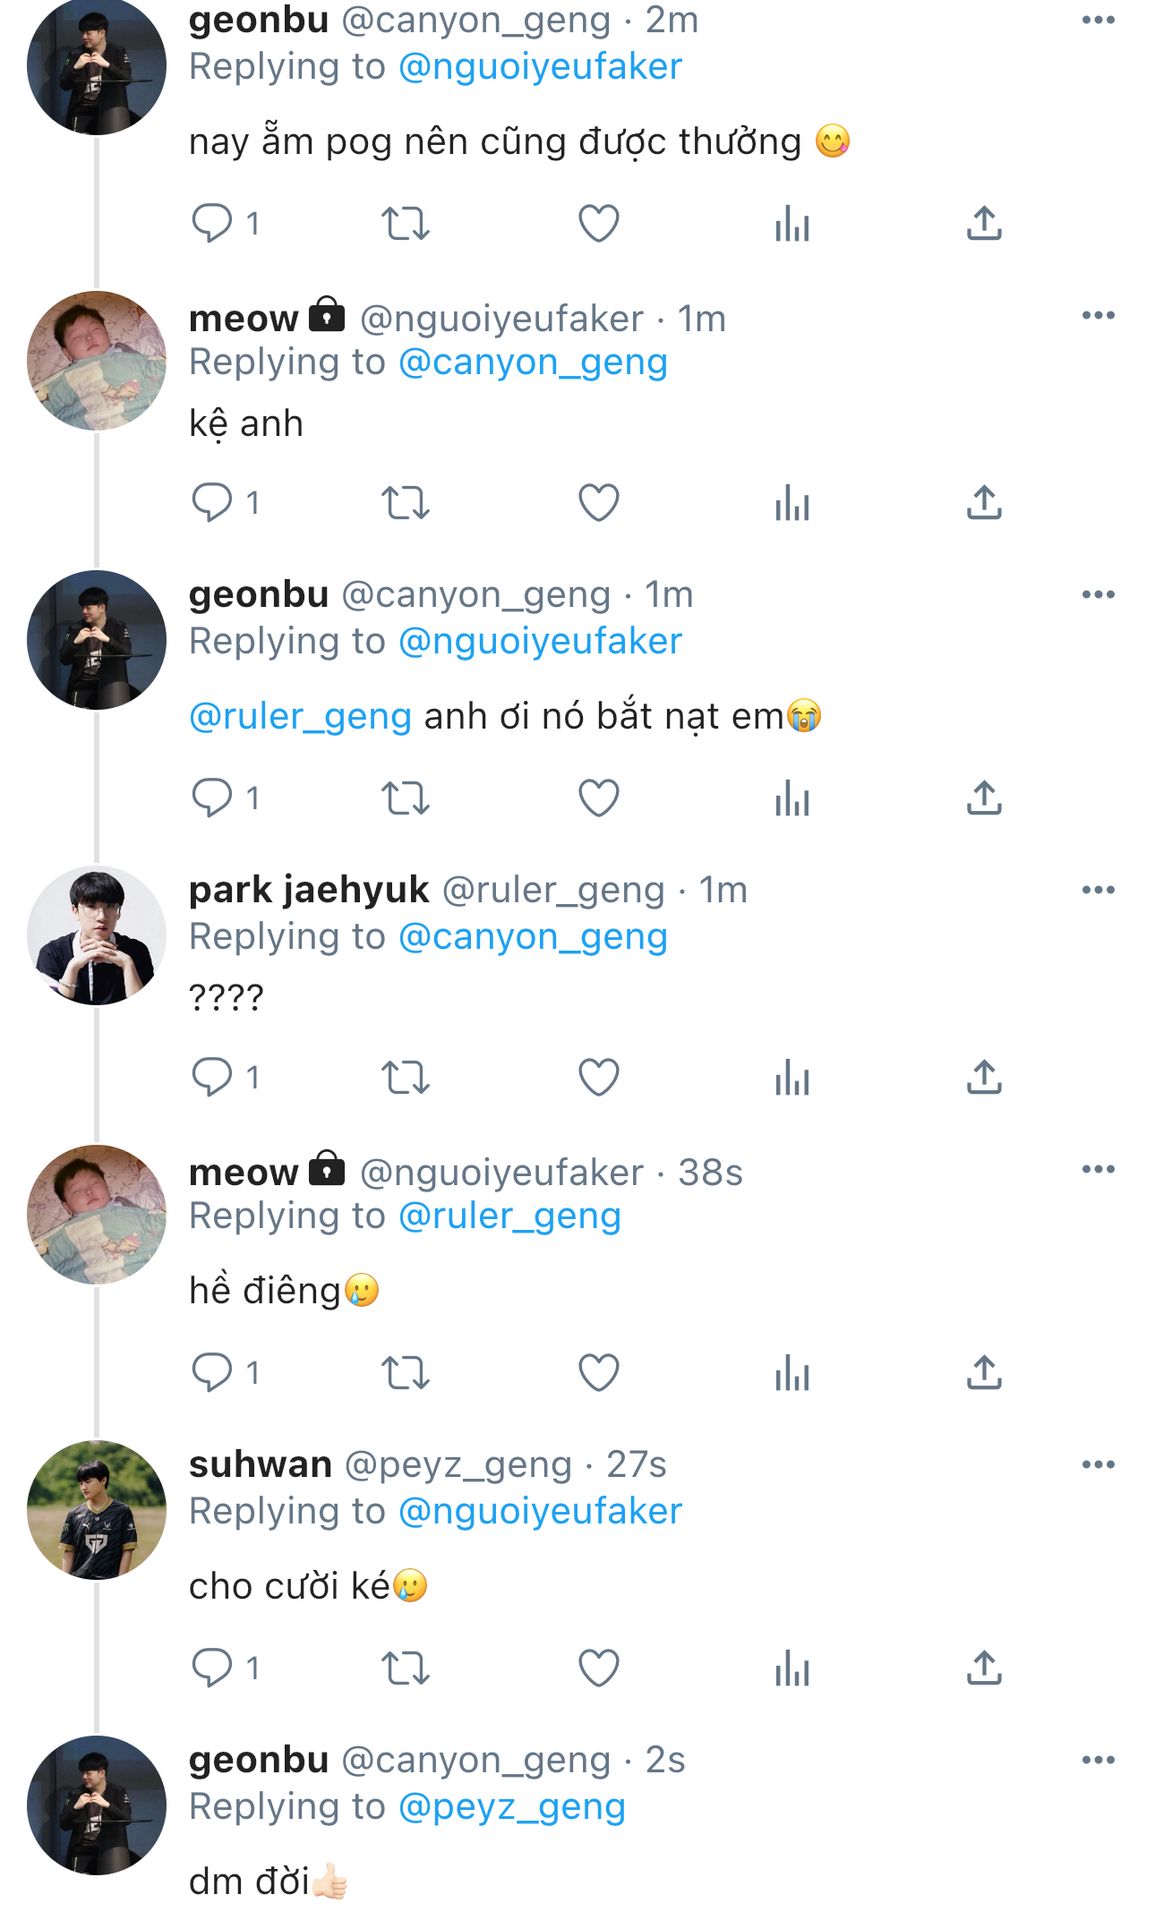Open the @peyz_geng link in the last reply

point(512,1806)
